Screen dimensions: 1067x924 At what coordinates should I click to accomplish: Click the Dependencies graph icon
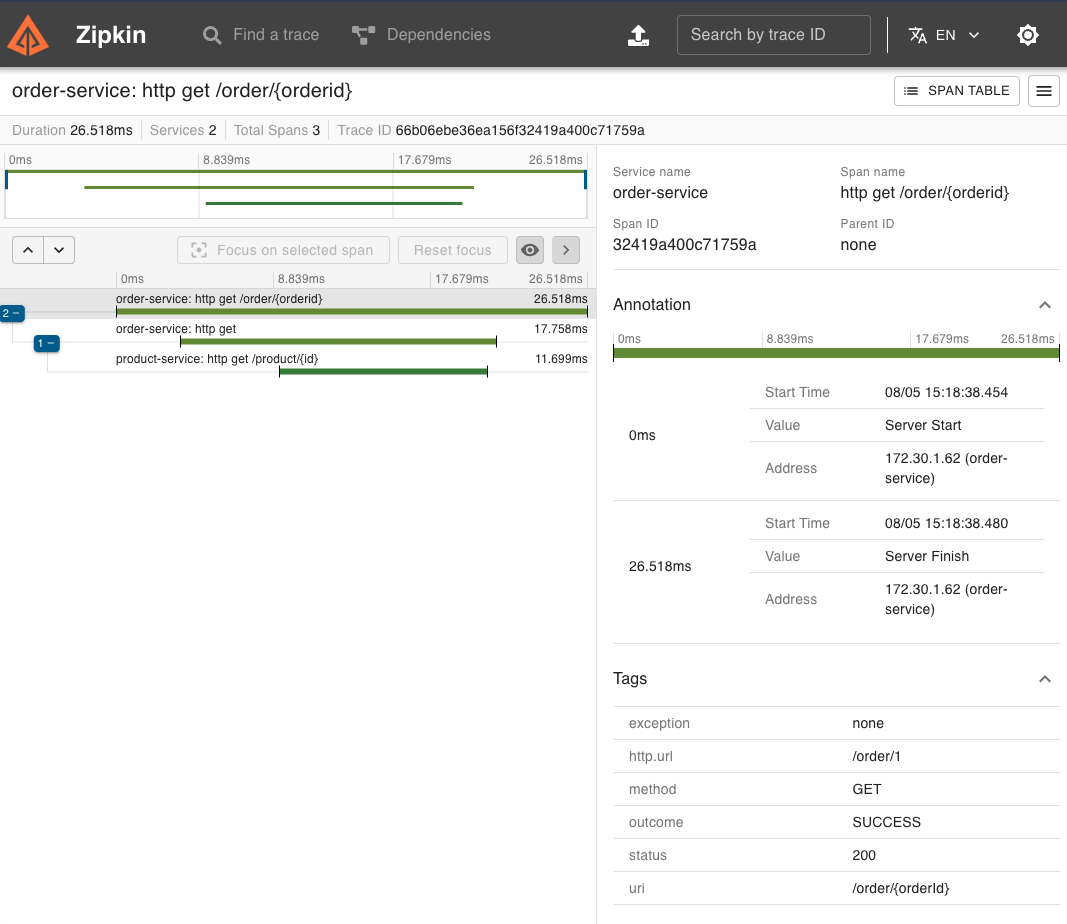coord(363,35)
